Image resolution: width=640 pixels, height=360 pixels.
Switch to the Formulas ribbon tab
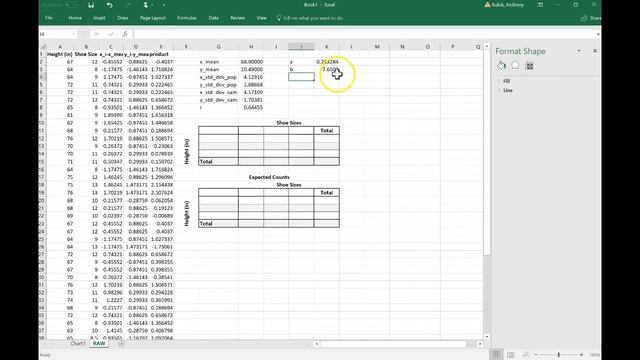tap(187, 18)
